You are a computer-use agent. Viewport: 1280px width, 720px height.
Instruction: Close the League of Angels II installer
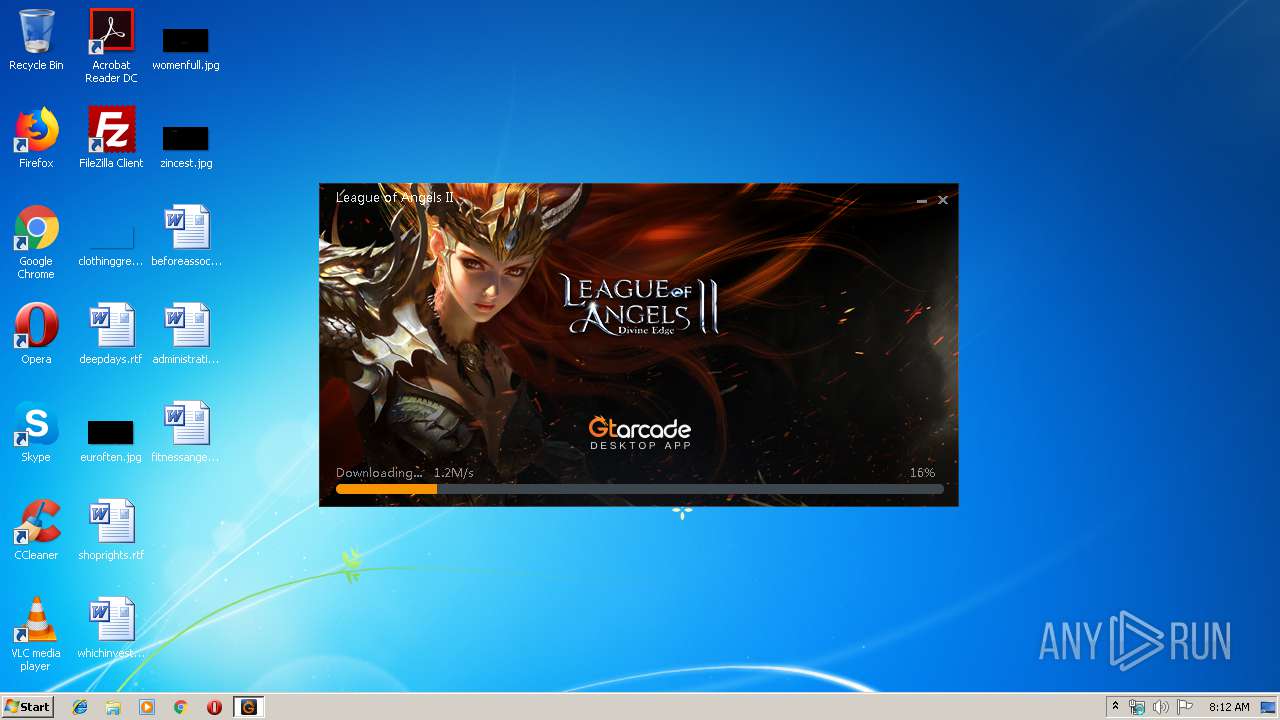(943, 200)
